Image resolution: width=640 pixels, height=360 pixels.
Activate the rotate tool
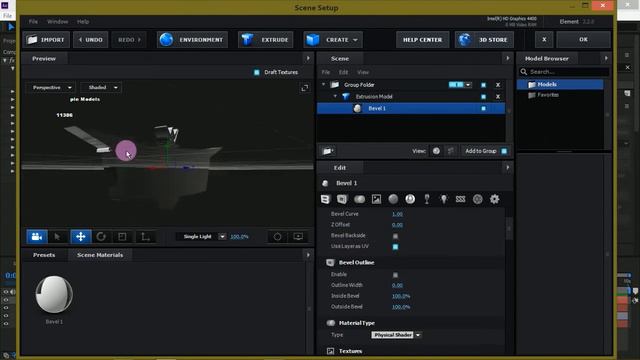101,237
